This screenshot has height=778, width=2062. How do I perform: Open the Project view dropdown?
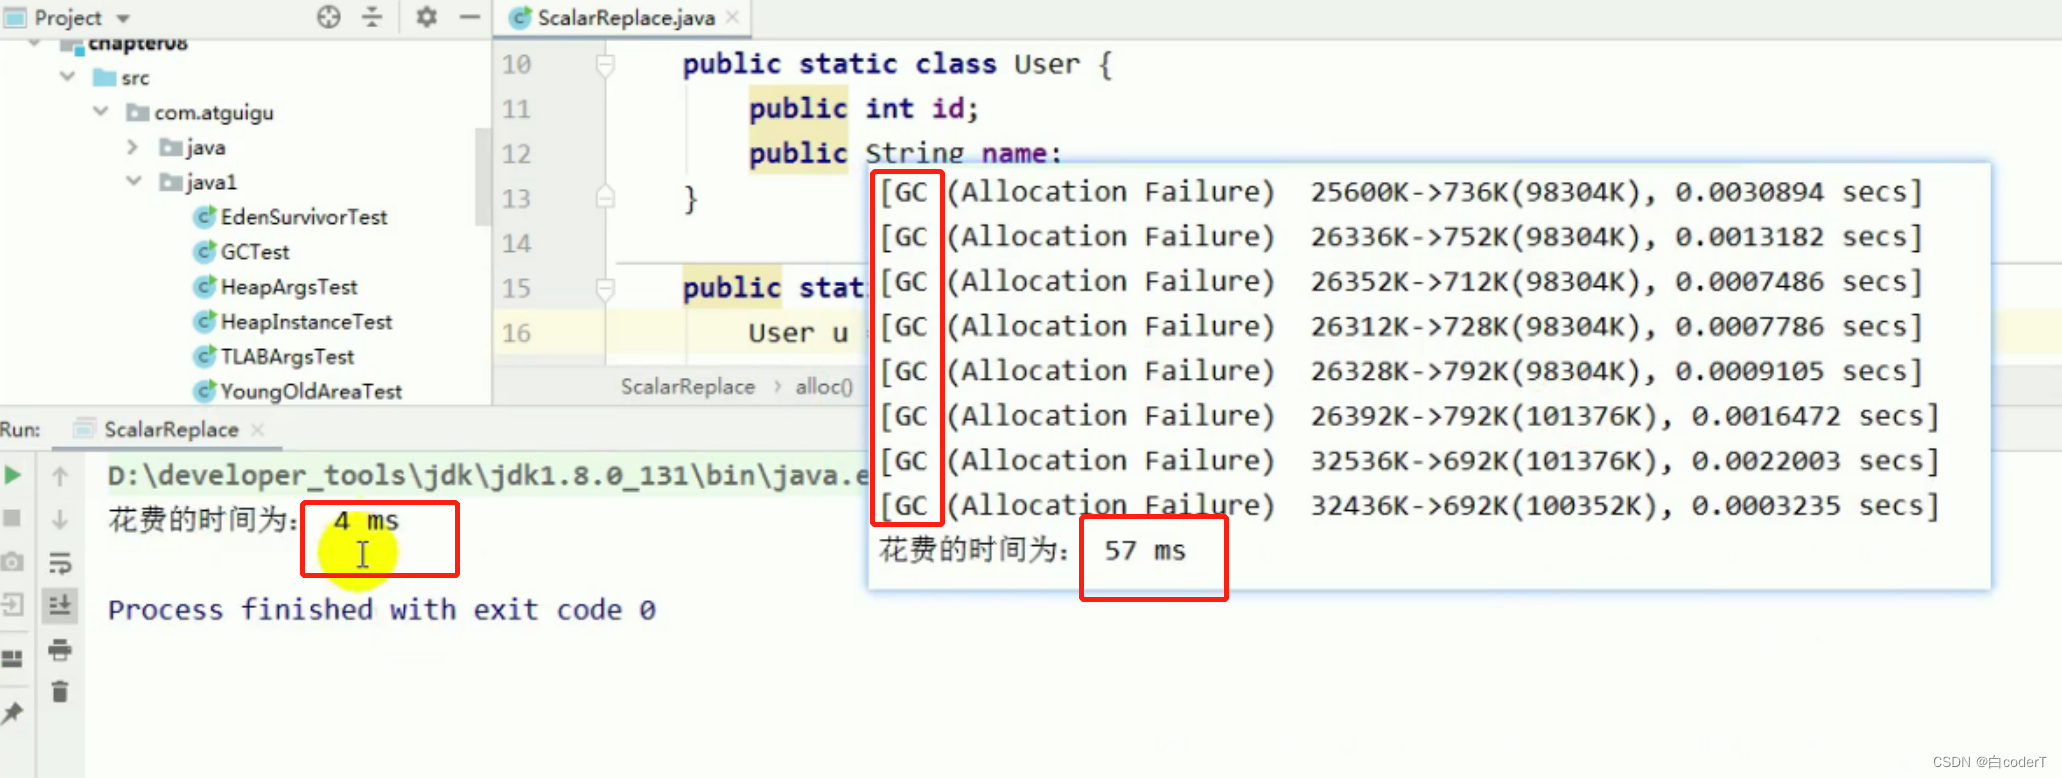[x=123, y=19]
